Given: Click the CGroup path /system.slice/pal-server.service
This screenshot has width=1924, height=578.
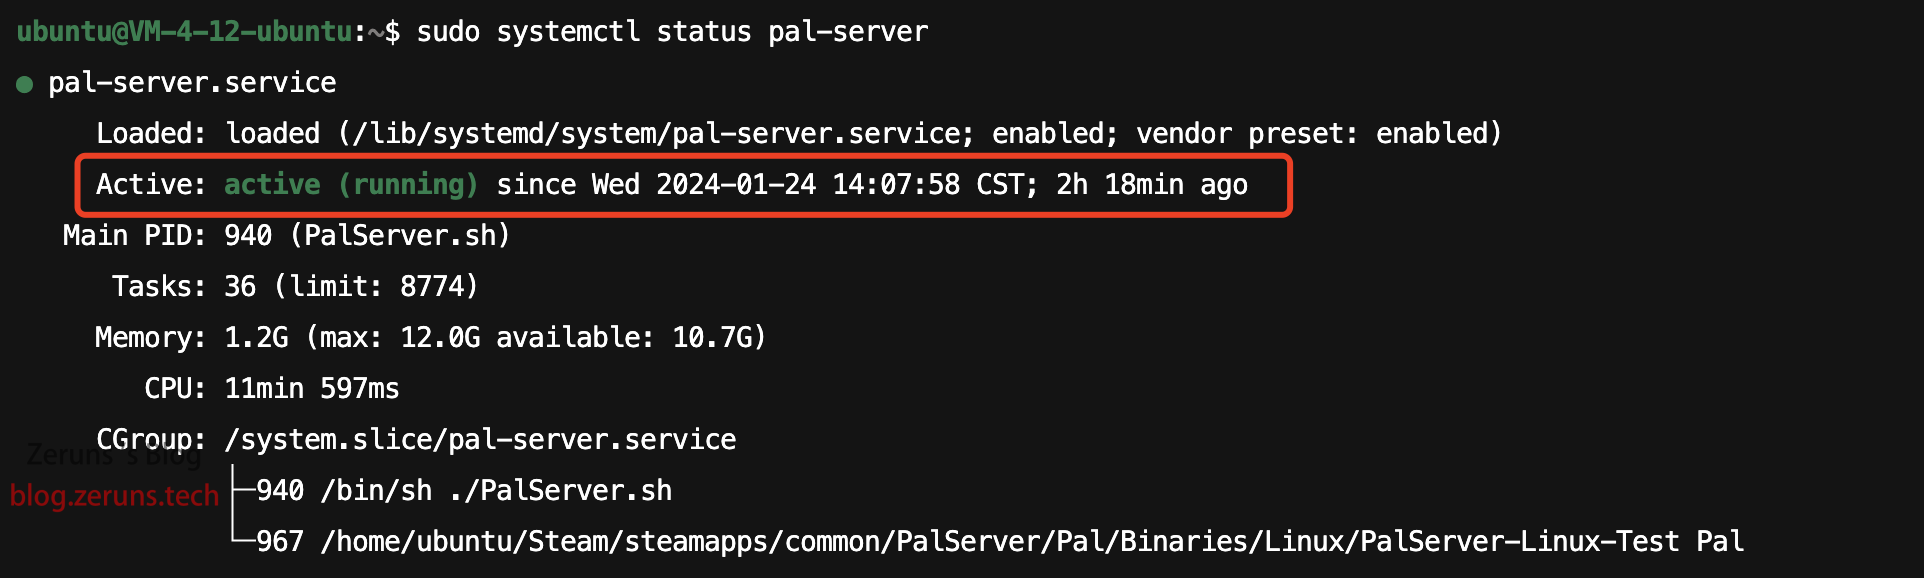Looking at the screenshot, I should tap(480, 440).
